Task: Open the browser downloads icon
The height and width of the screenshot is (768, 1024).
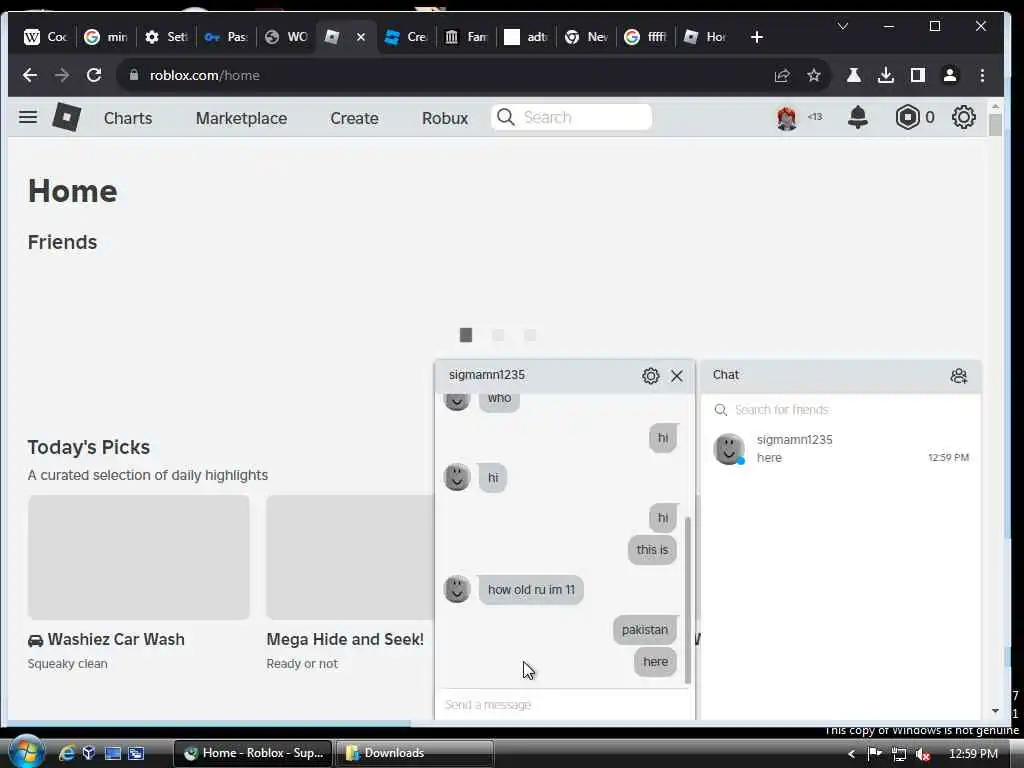Action: click(886, 75)
